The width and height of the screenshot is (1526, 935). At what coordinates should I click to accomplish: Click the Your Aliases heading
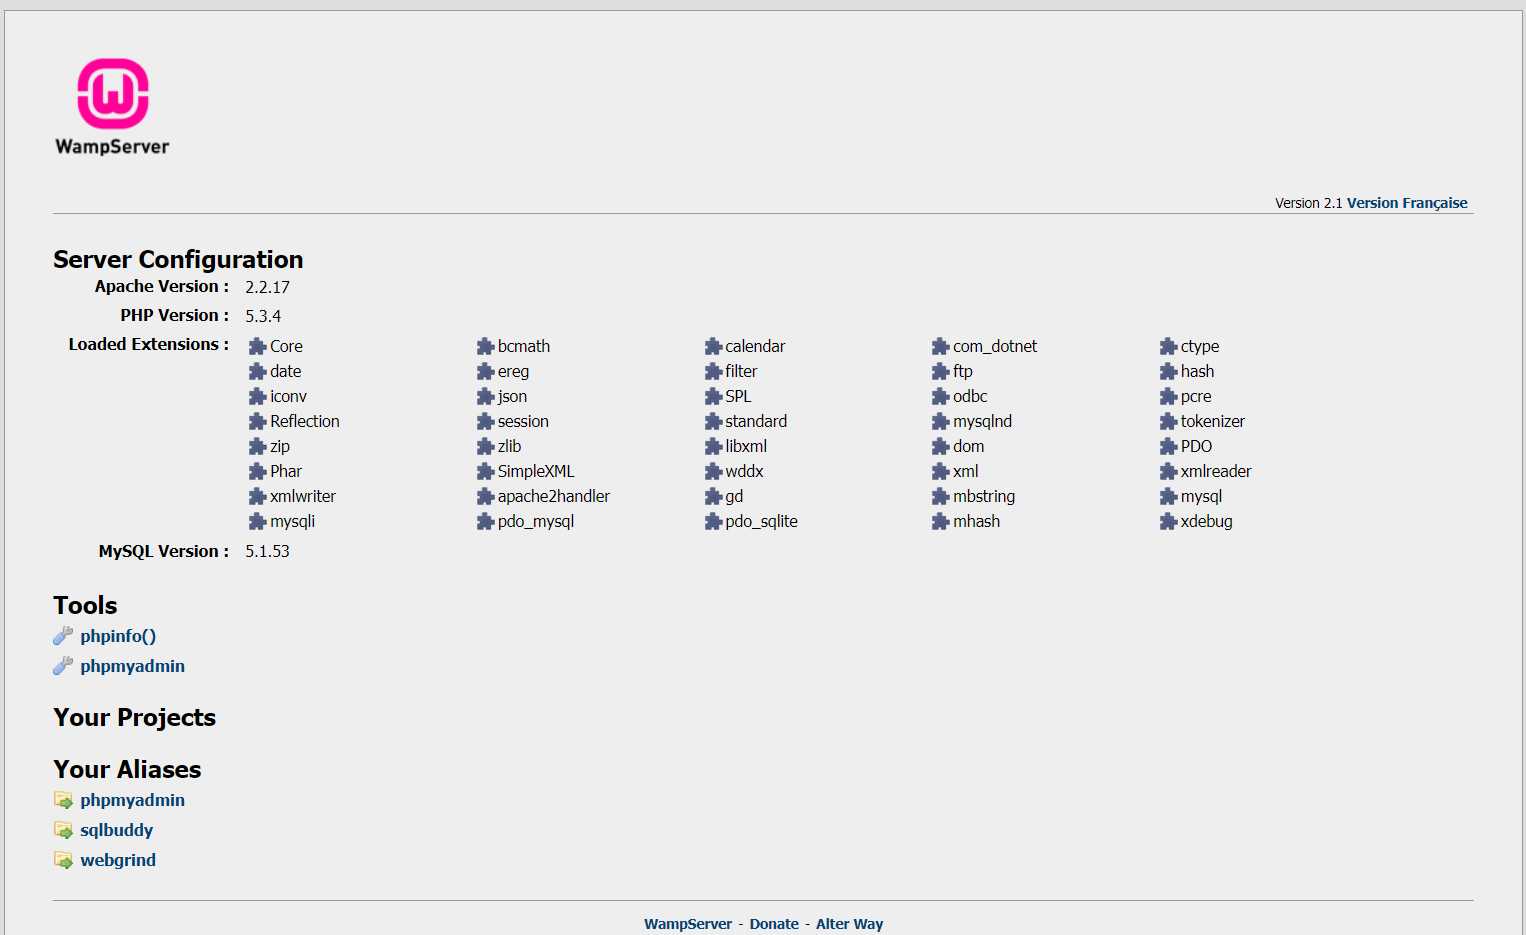127,769
